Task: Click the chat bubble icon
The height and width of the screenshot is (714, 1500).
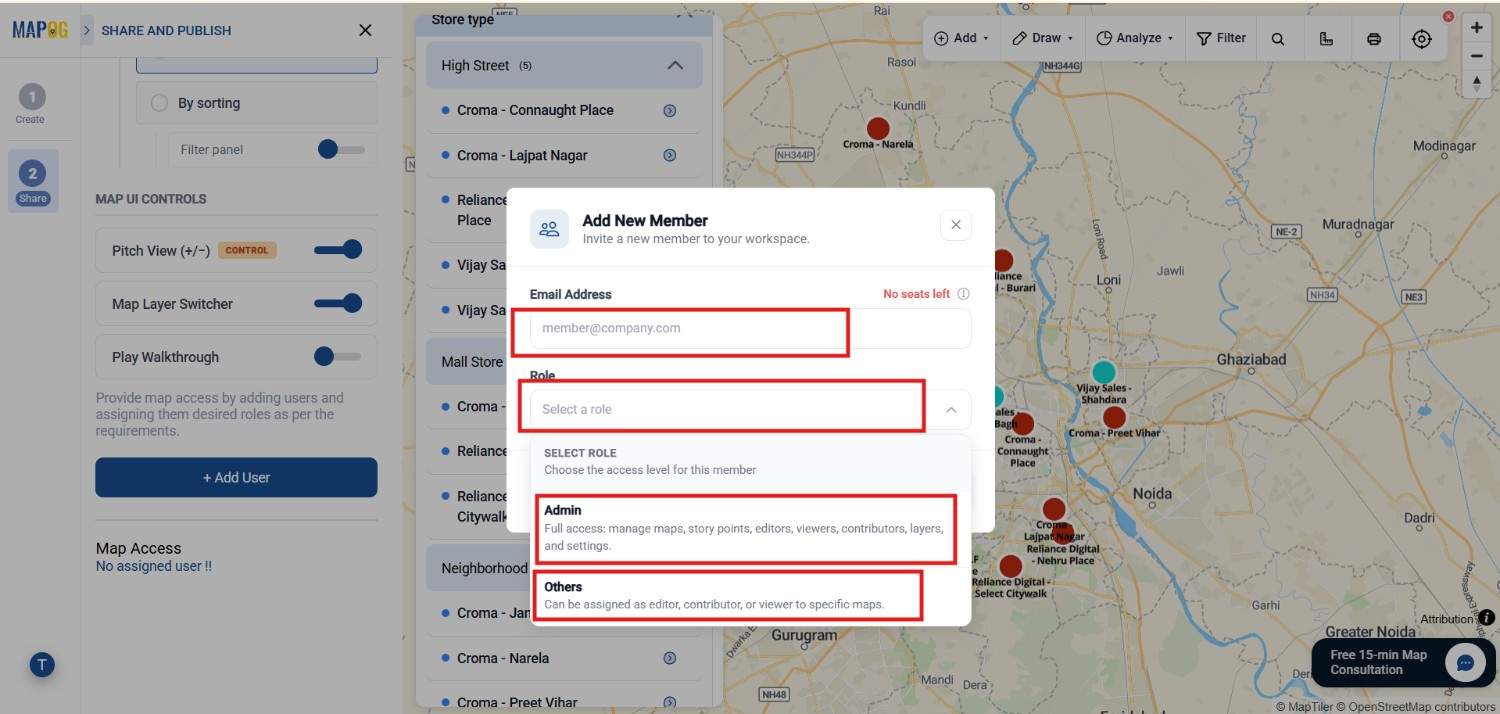Action: pos(1466,662)
